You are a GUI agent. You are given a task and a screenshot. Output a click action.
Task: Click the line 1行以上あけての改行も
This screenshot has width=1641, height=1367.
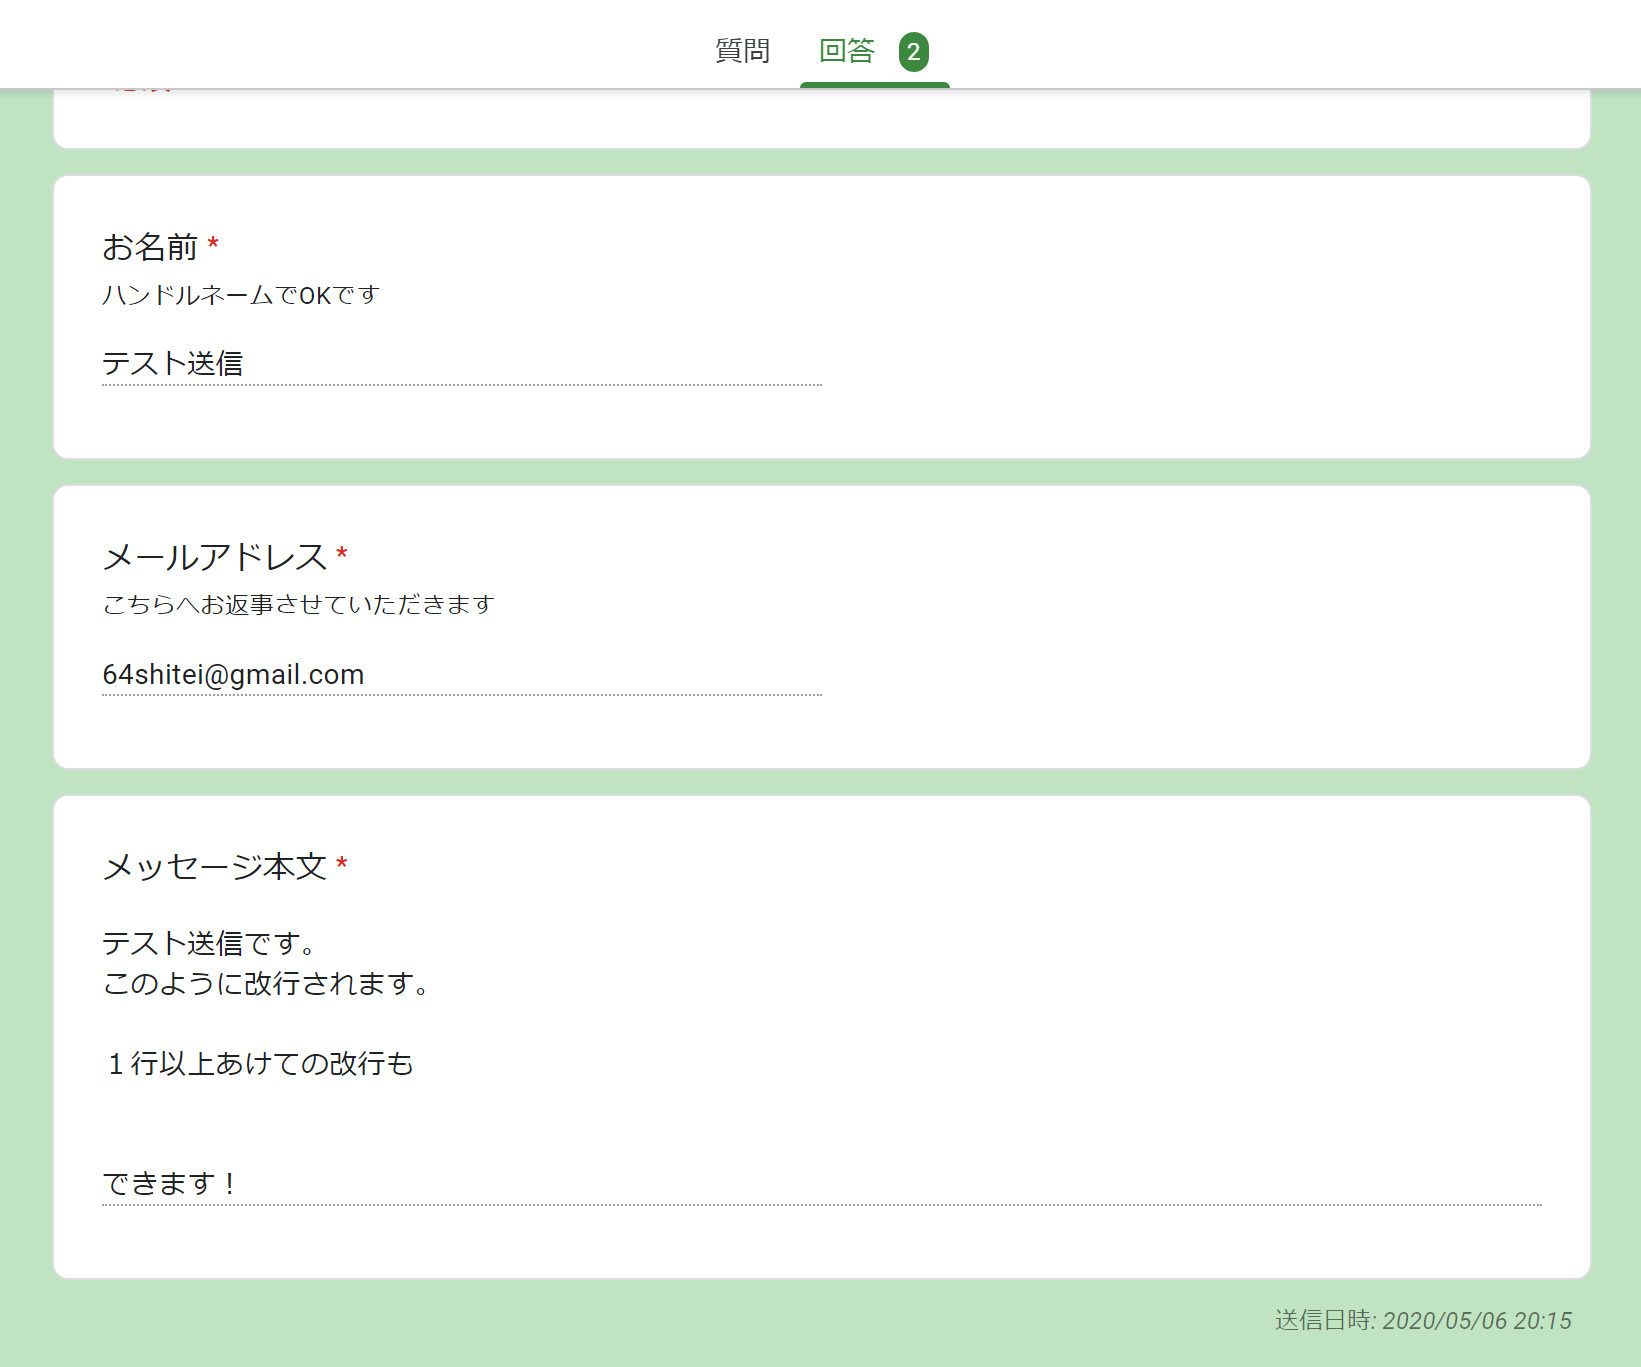point(259,1064)
